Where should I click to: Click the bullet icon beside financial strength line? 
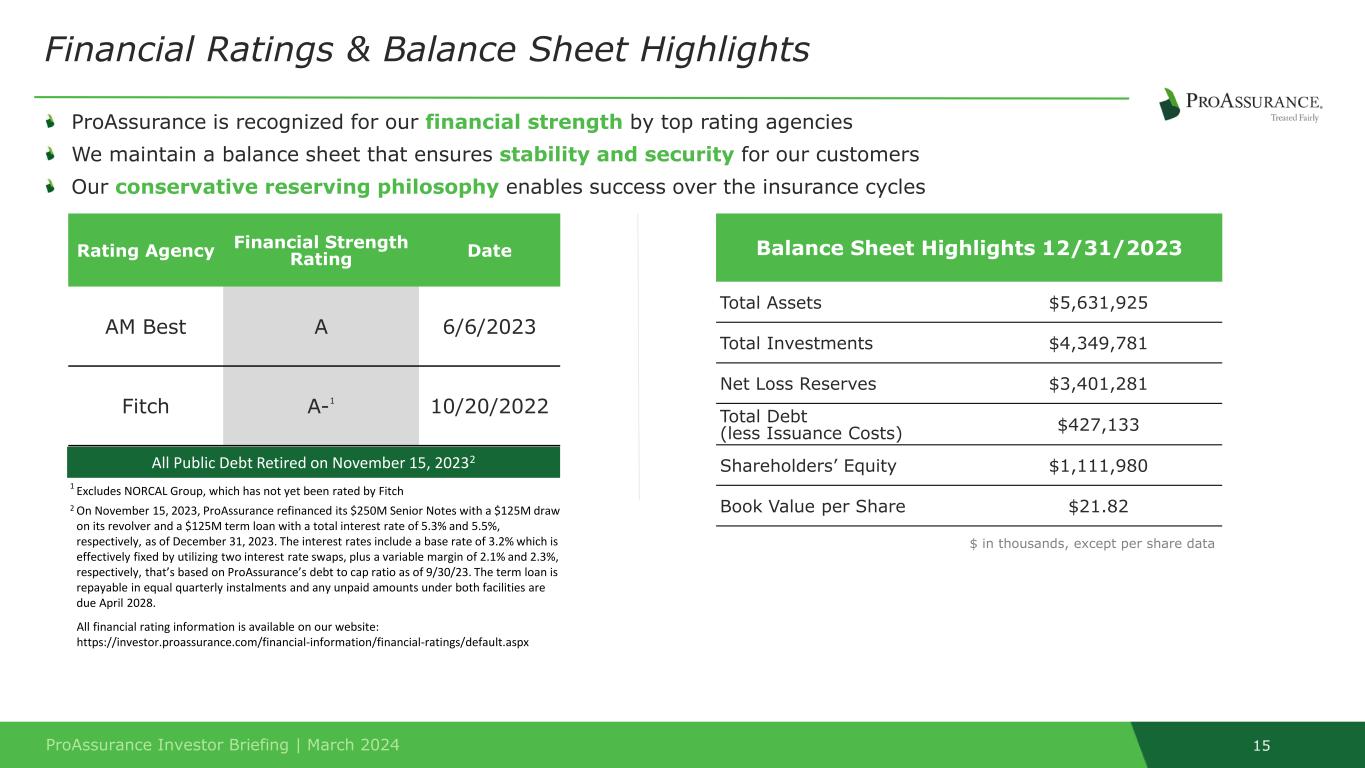pos(52,123)
